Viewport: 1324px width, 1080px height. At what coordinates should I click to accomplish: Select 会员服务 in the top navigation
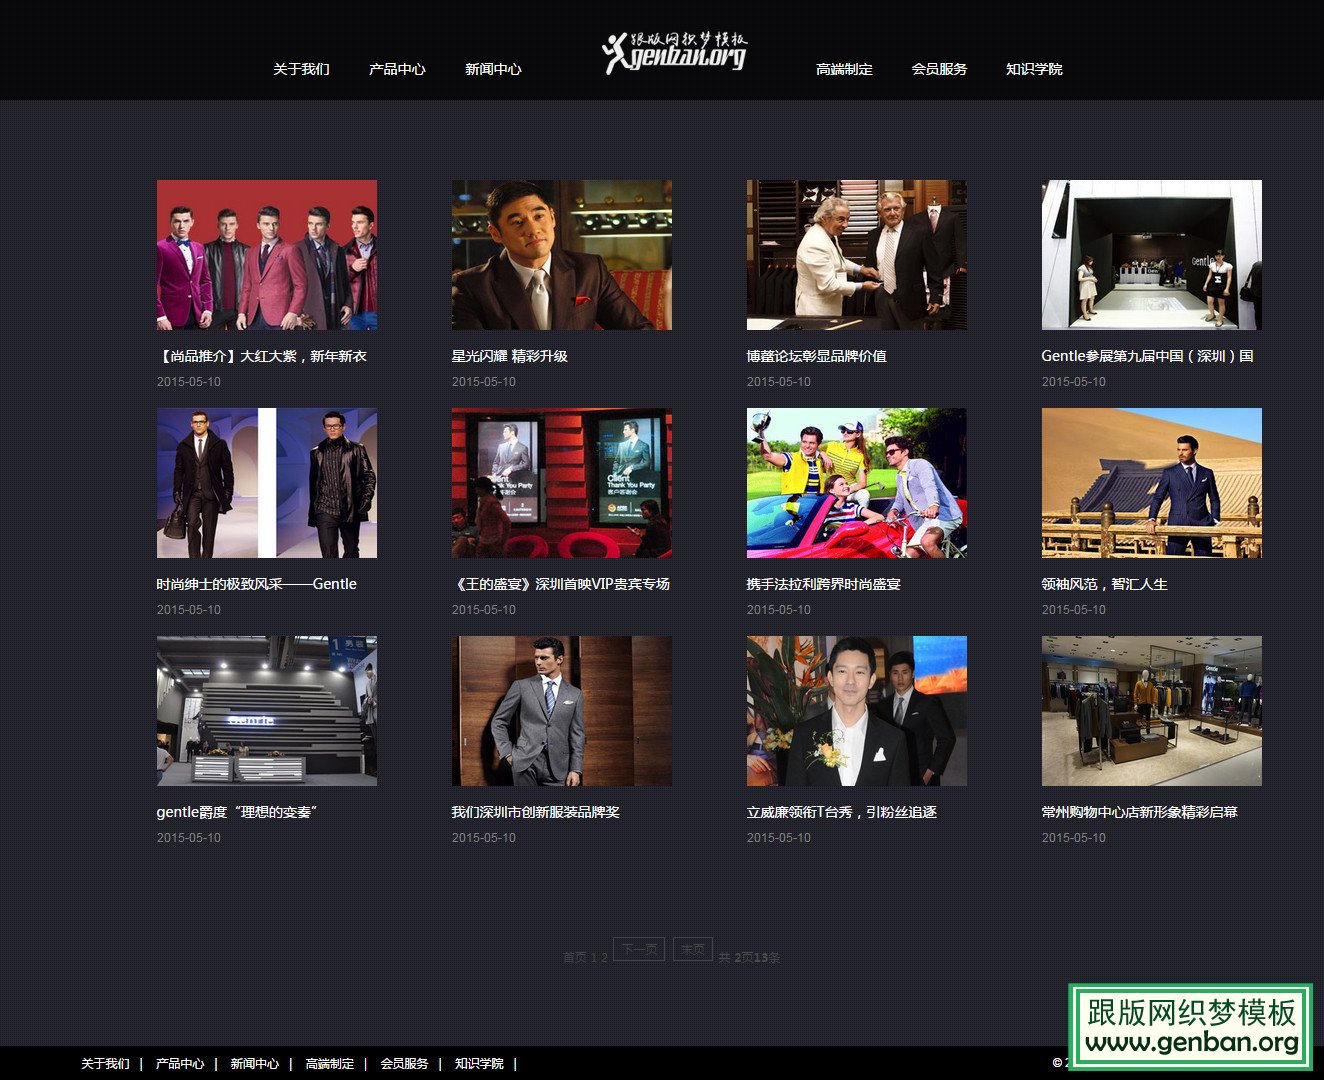point(939,69)
